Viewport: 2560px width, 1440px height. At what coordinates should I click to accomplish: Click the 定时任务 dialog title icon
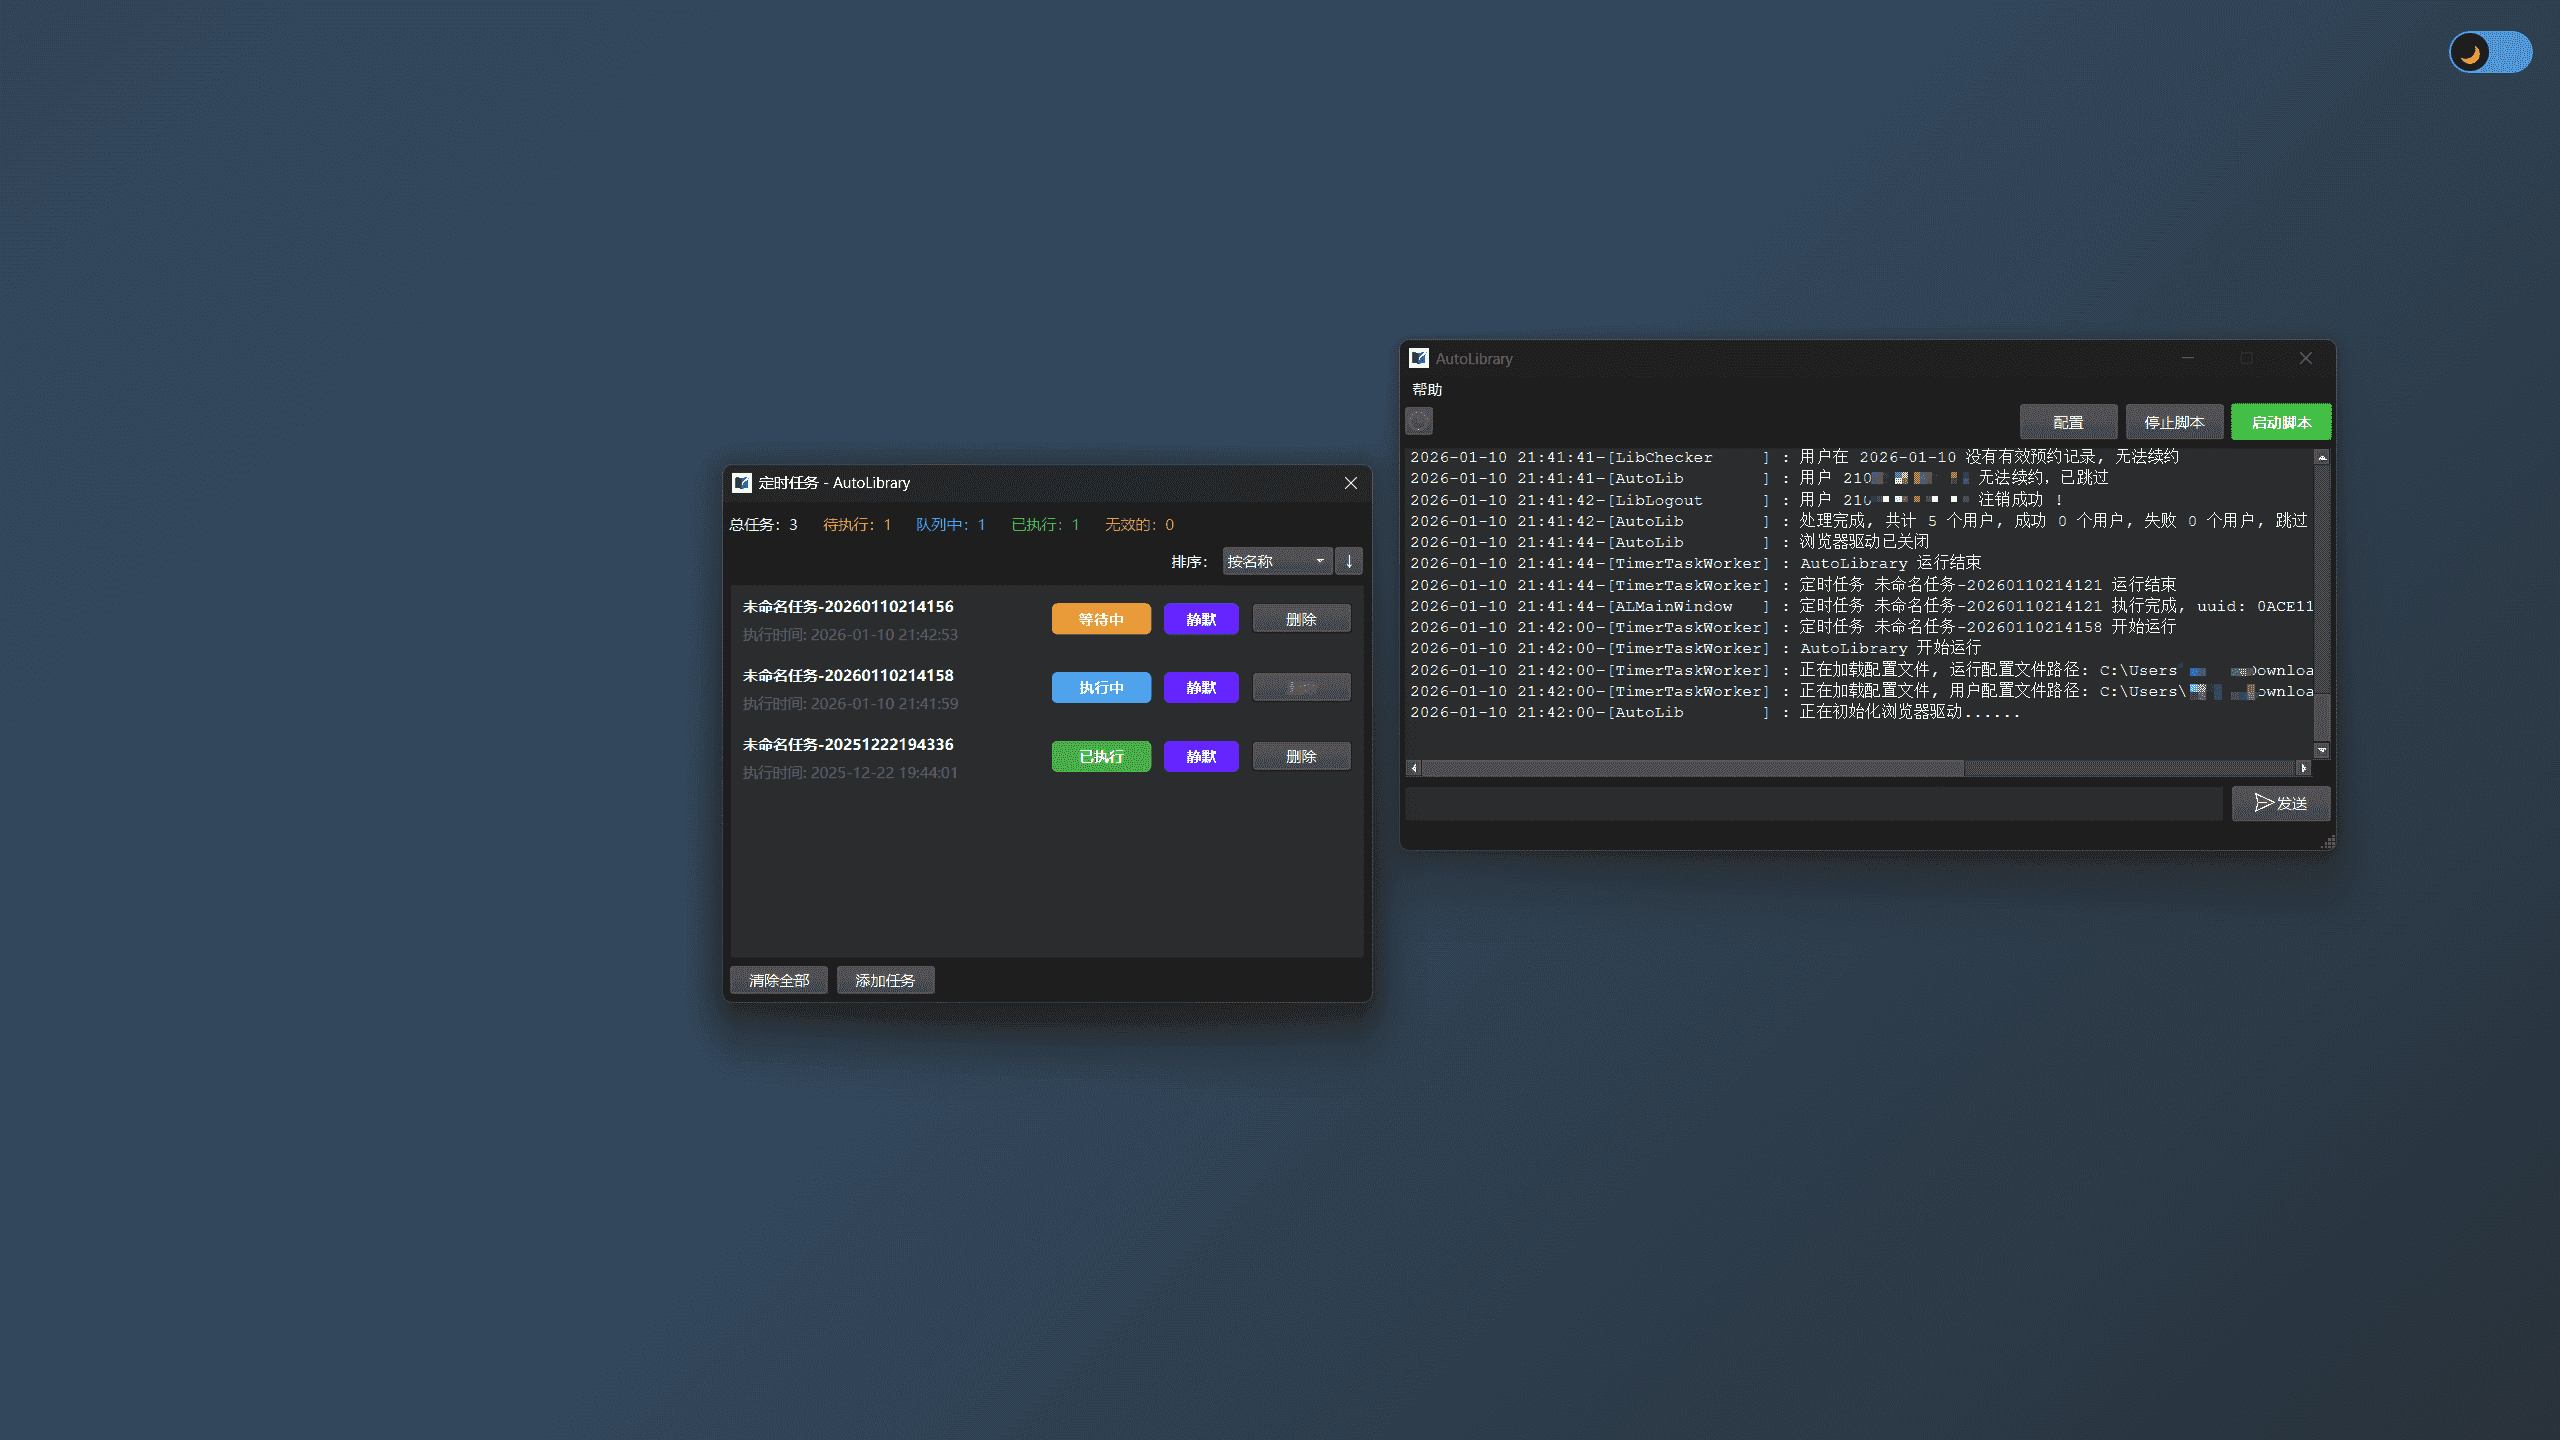click(x=741, y=483)
